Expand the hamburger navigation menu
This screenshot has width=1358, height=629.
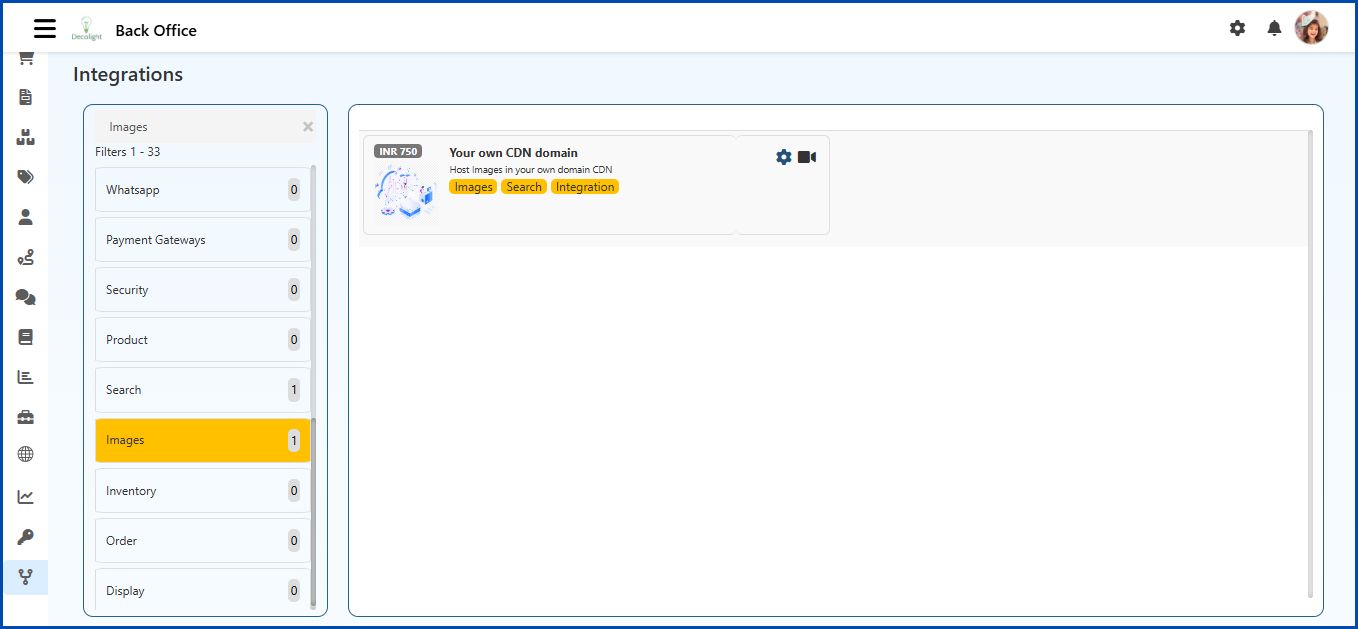coord(44,28)
